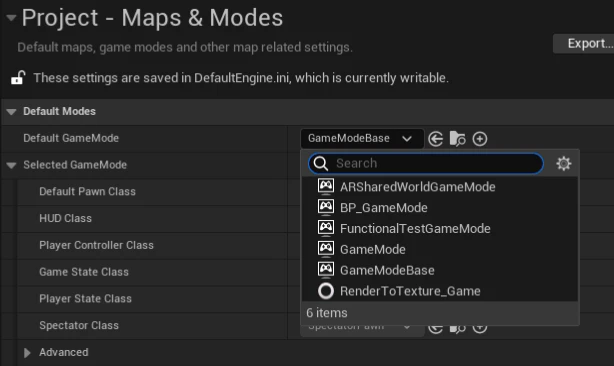Select the Game State Class row
This screenshot has height=366, width=614.
coord(152,272)
